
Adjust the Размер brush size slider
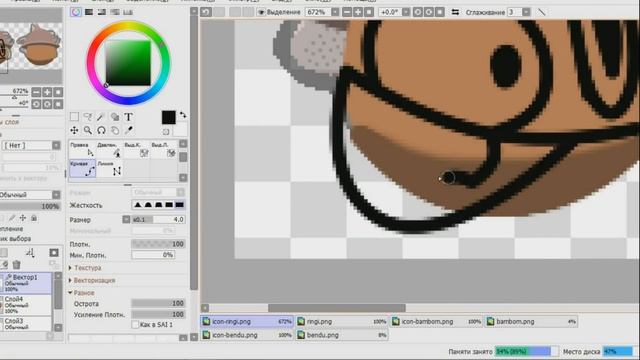point(159,220)
